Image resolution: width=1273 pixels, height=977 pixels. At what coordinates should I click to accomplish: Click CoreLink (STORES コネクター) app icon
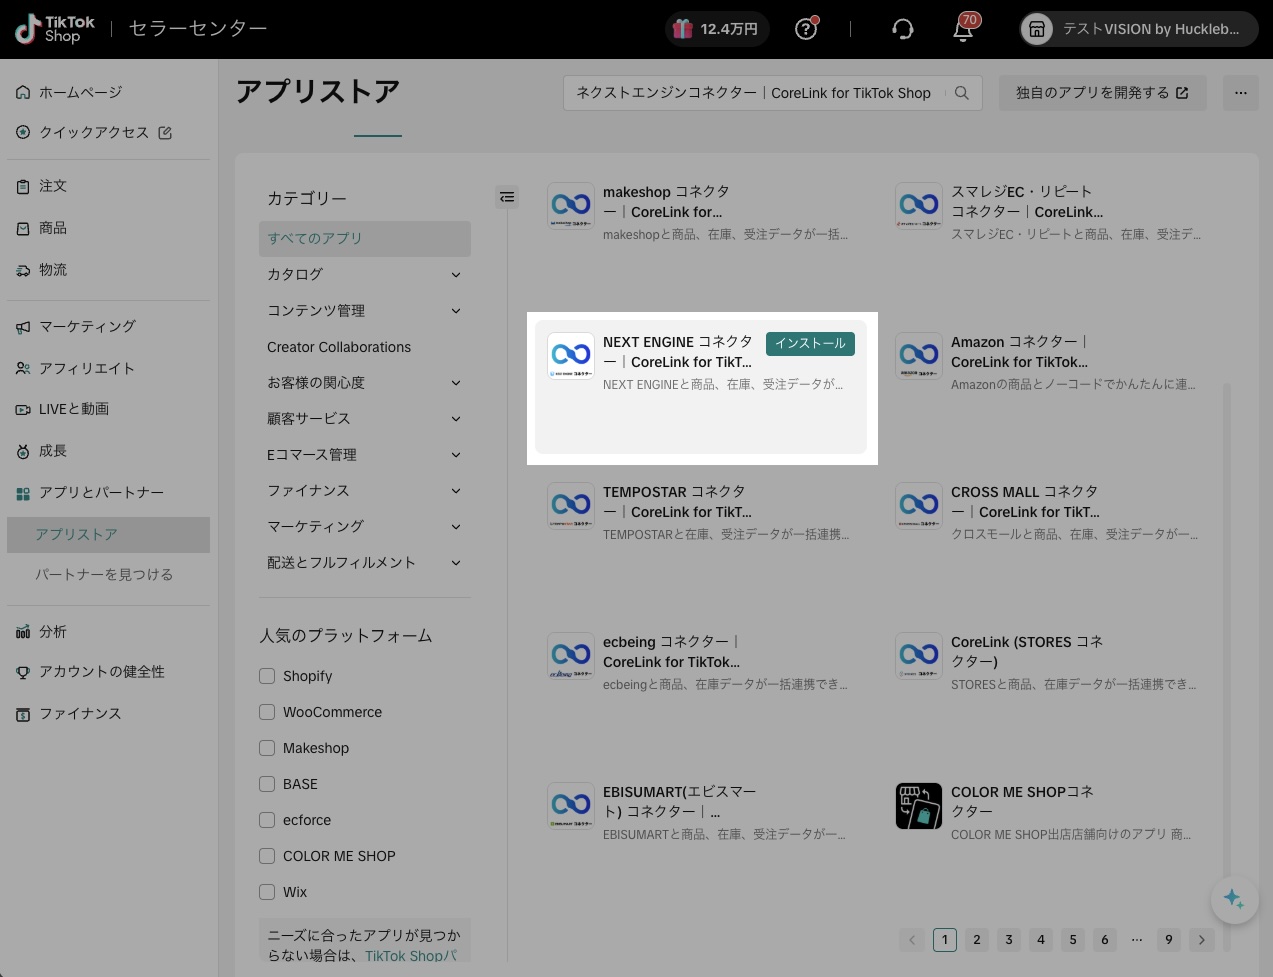(919, 656)
